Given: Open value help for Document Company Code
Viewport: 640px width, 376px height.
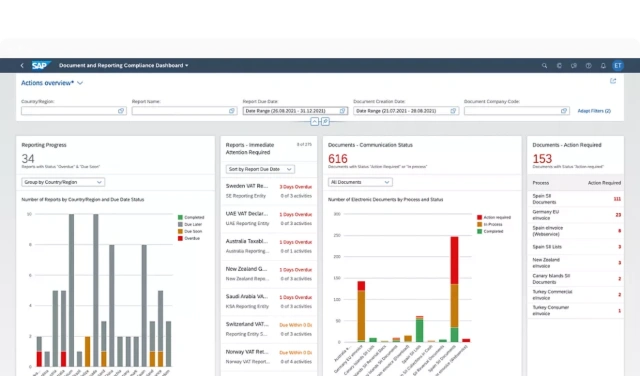Looking at the screenshot, I should (564, 111).
